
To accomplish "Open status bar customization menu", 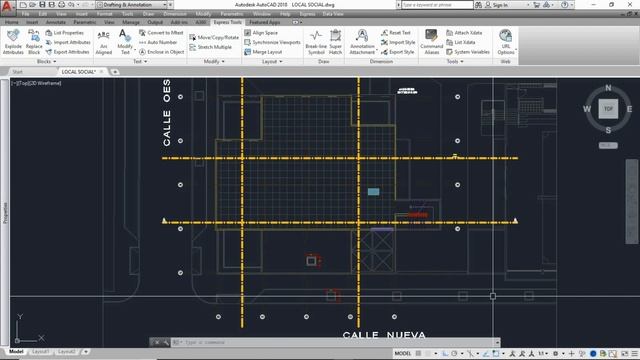I will 635,353.
